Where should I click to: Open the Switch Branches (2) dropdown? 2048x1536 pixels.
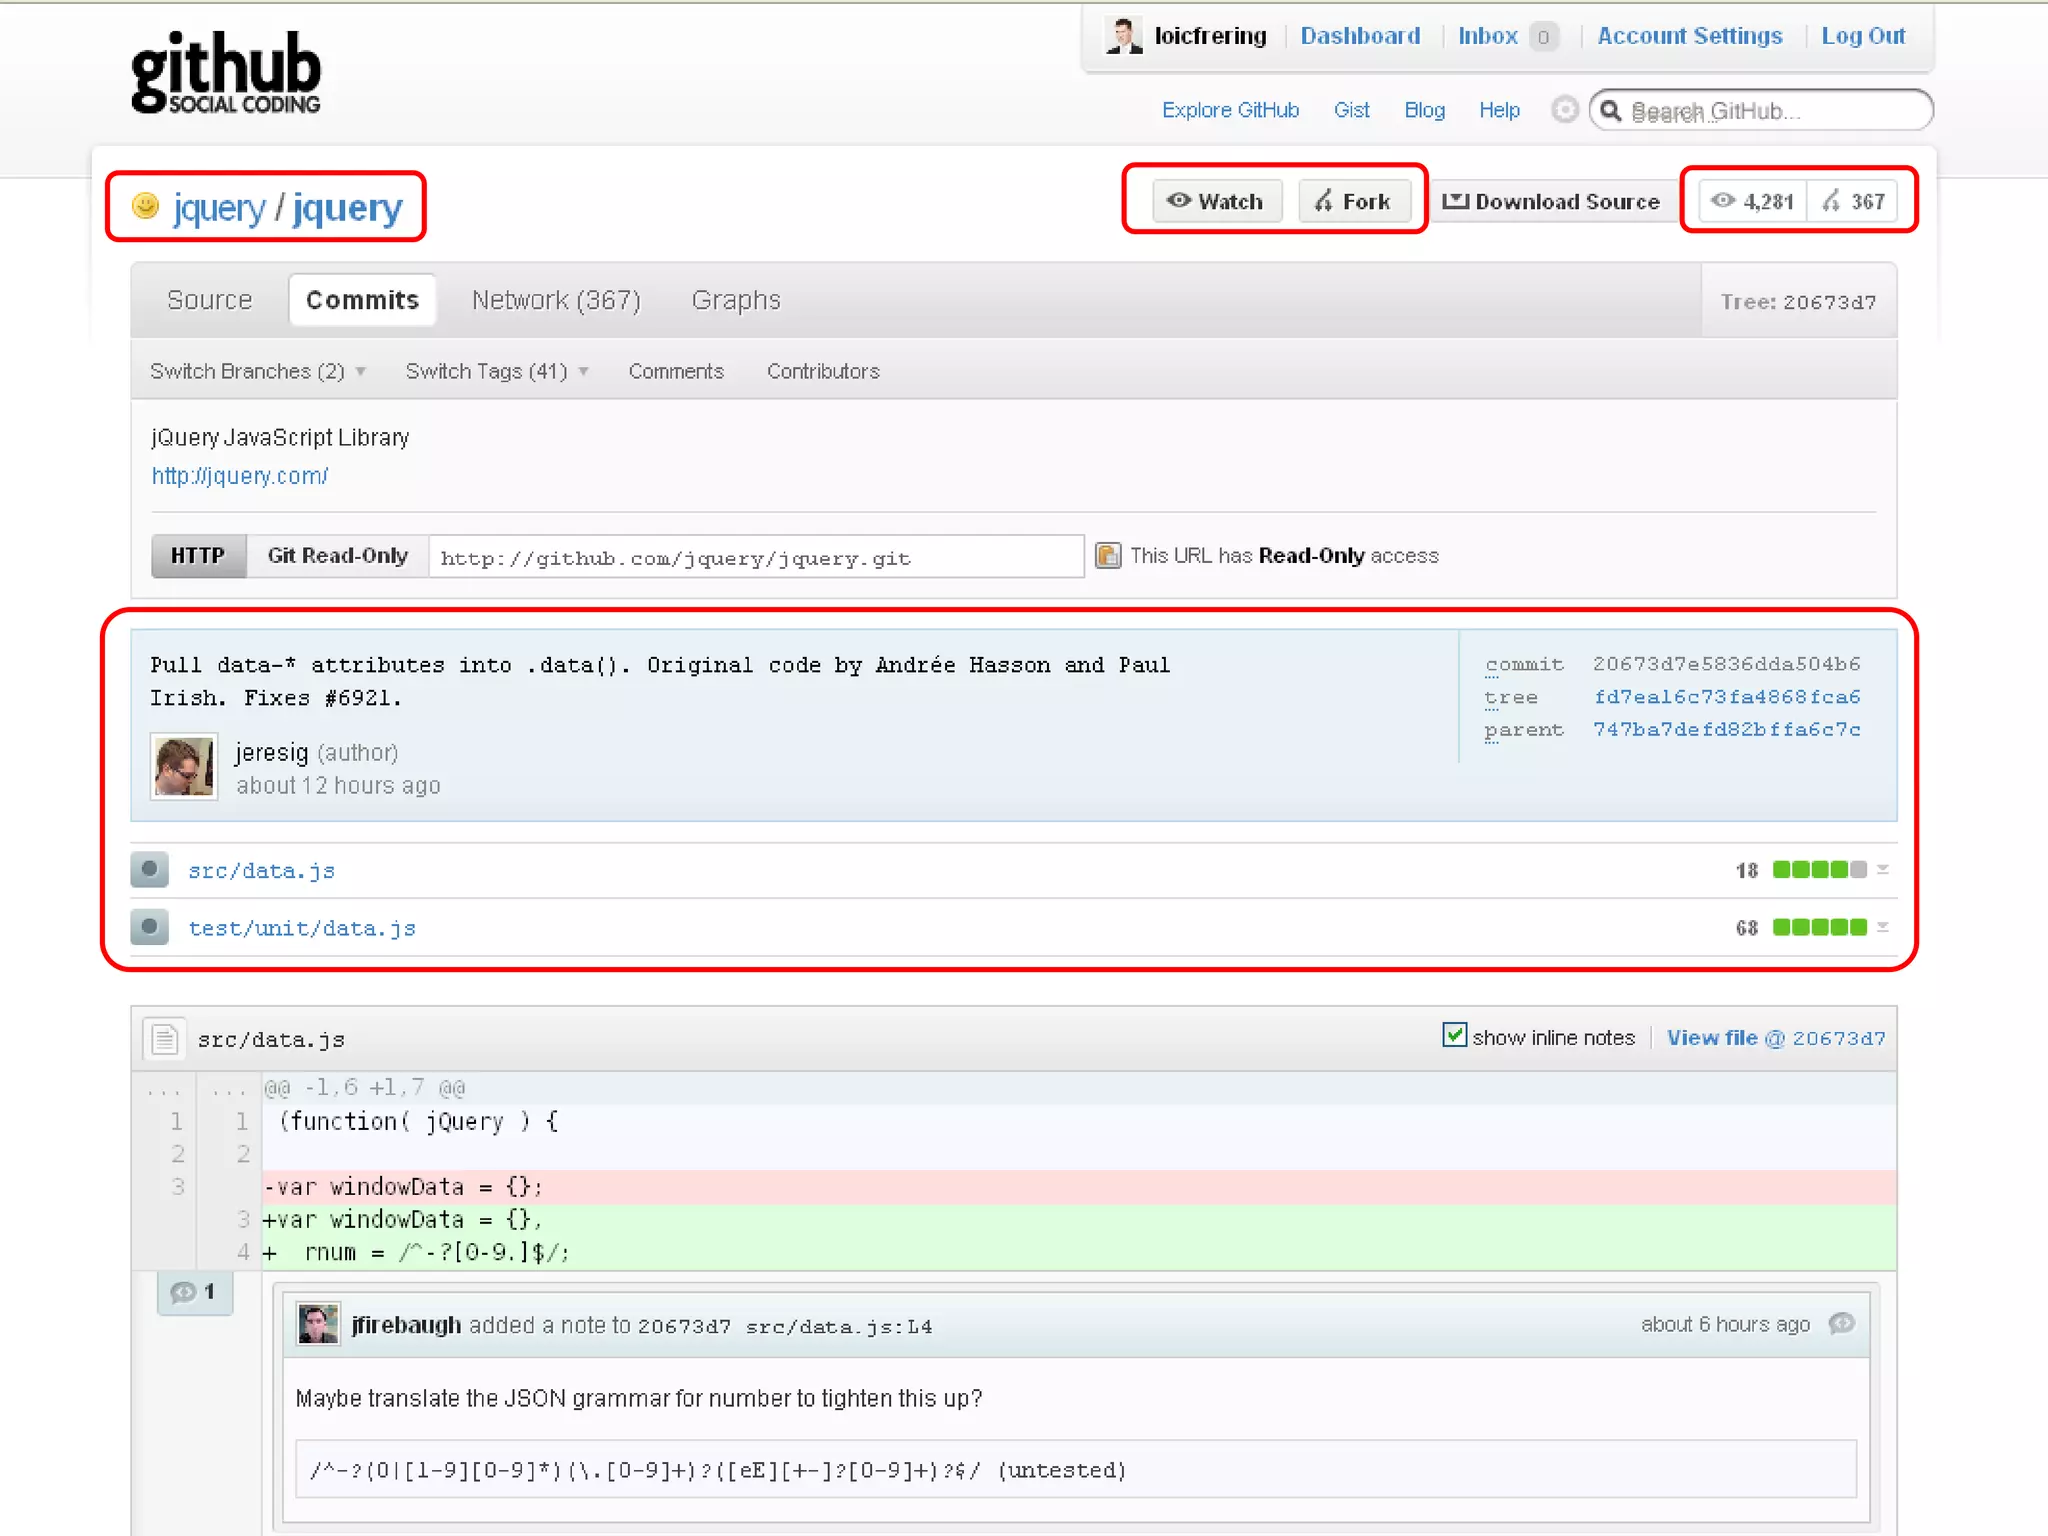[257, 371]
